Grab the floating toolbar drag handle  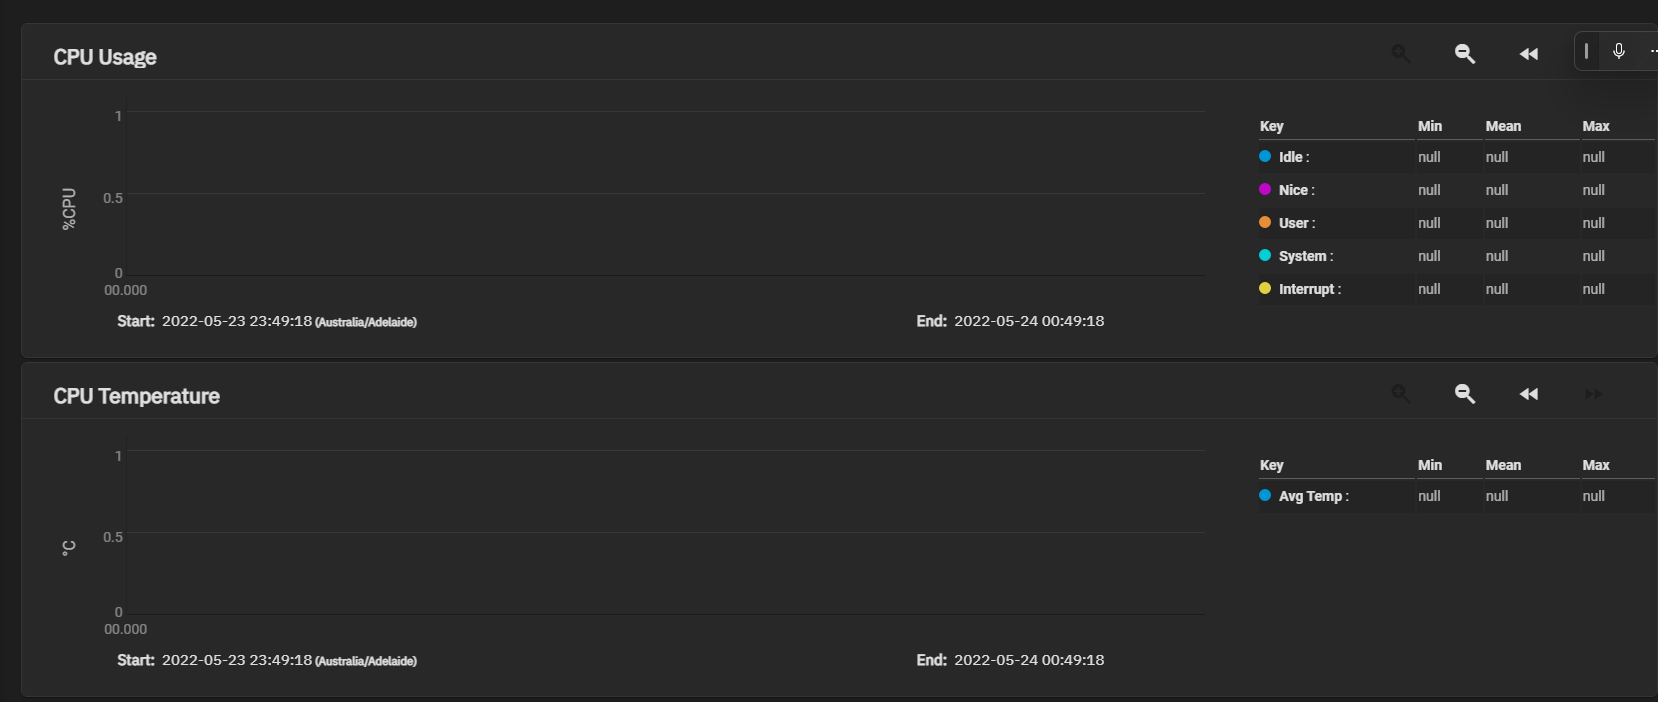tap(1586, 51)
